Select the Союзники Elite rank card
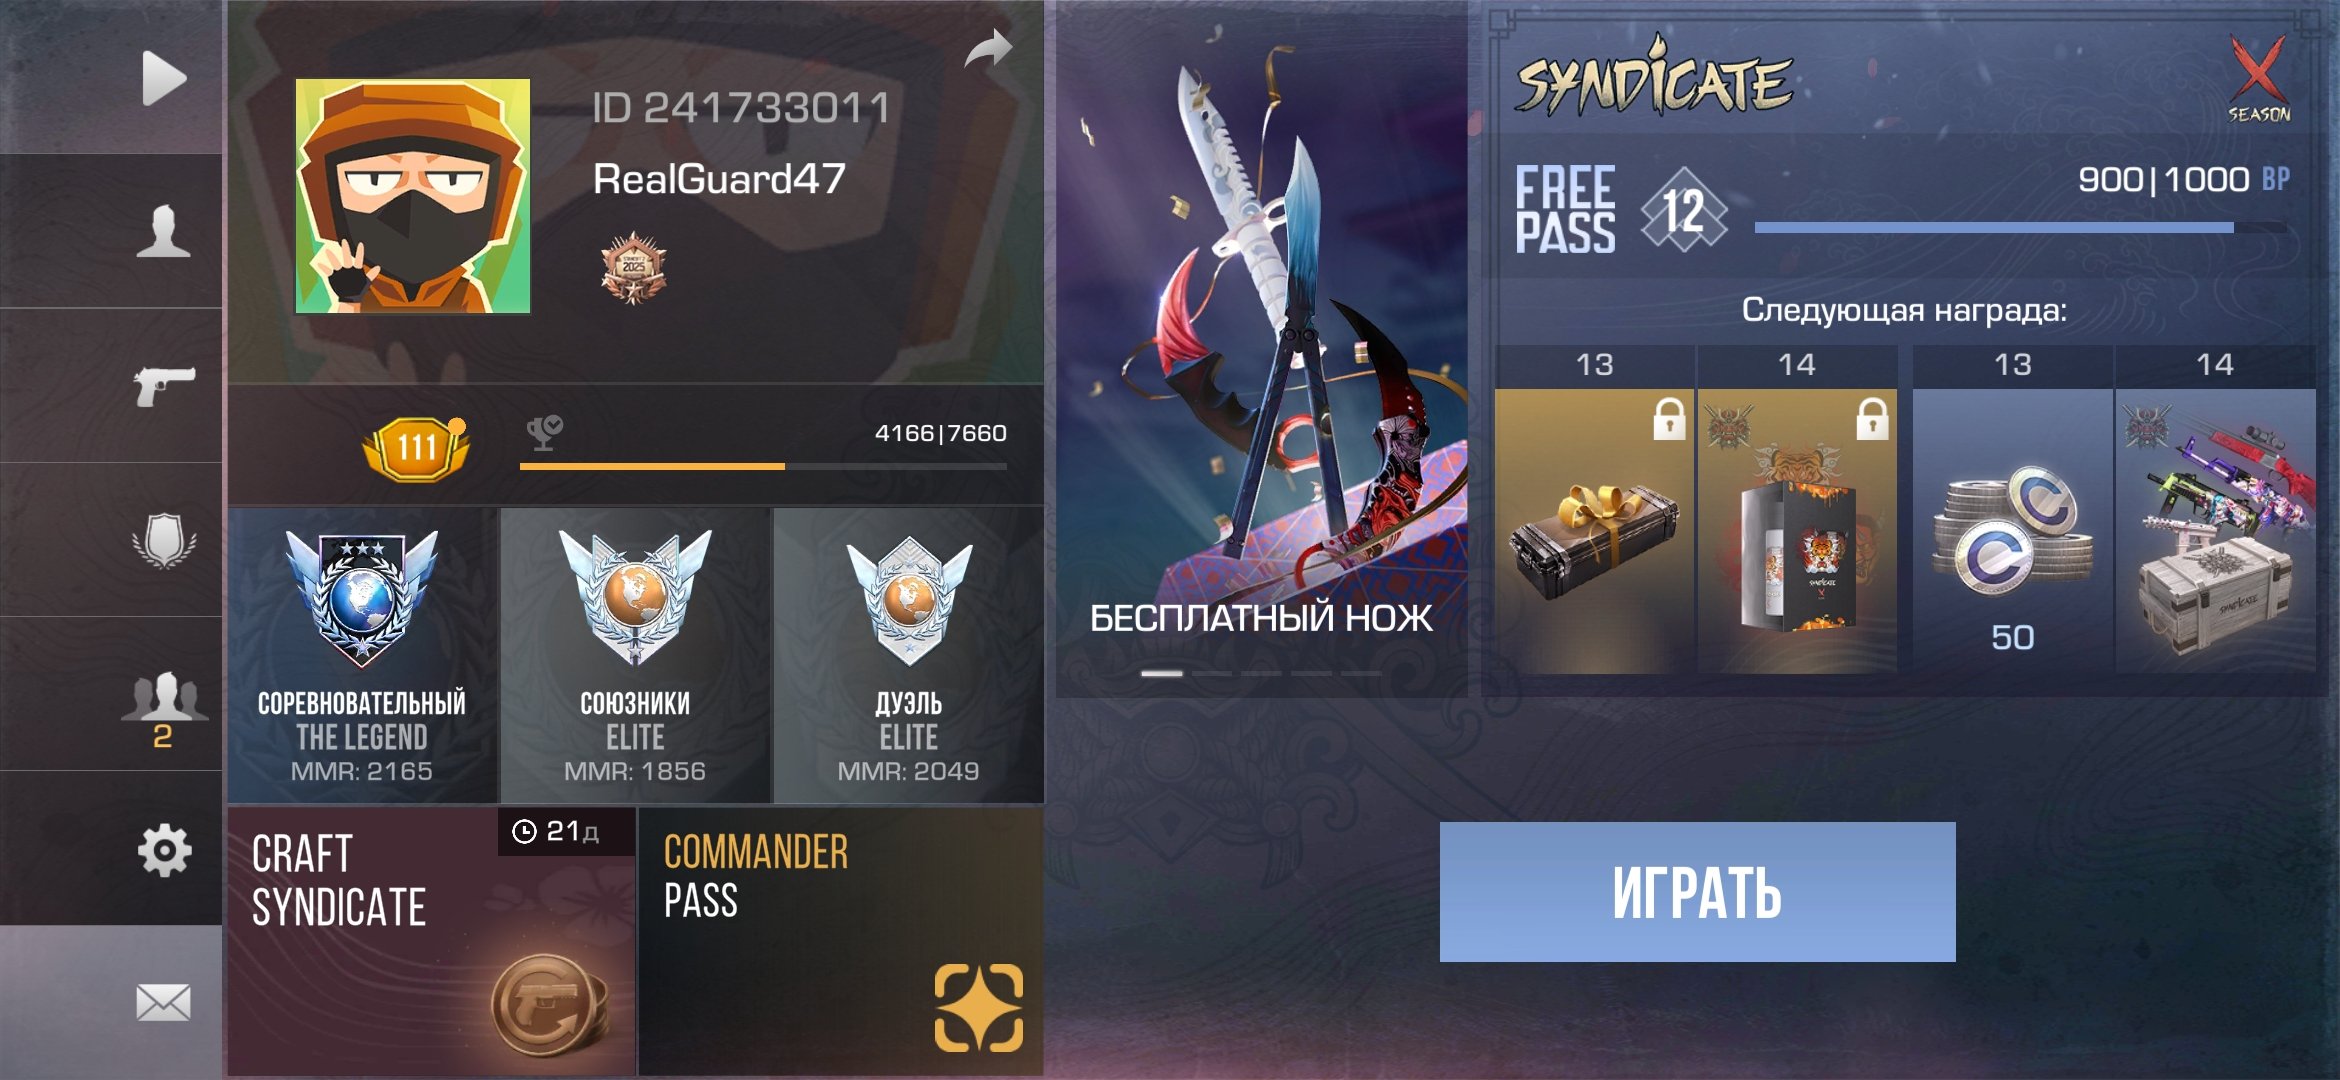The image size is (2340, 1080). tap(635, 655)
